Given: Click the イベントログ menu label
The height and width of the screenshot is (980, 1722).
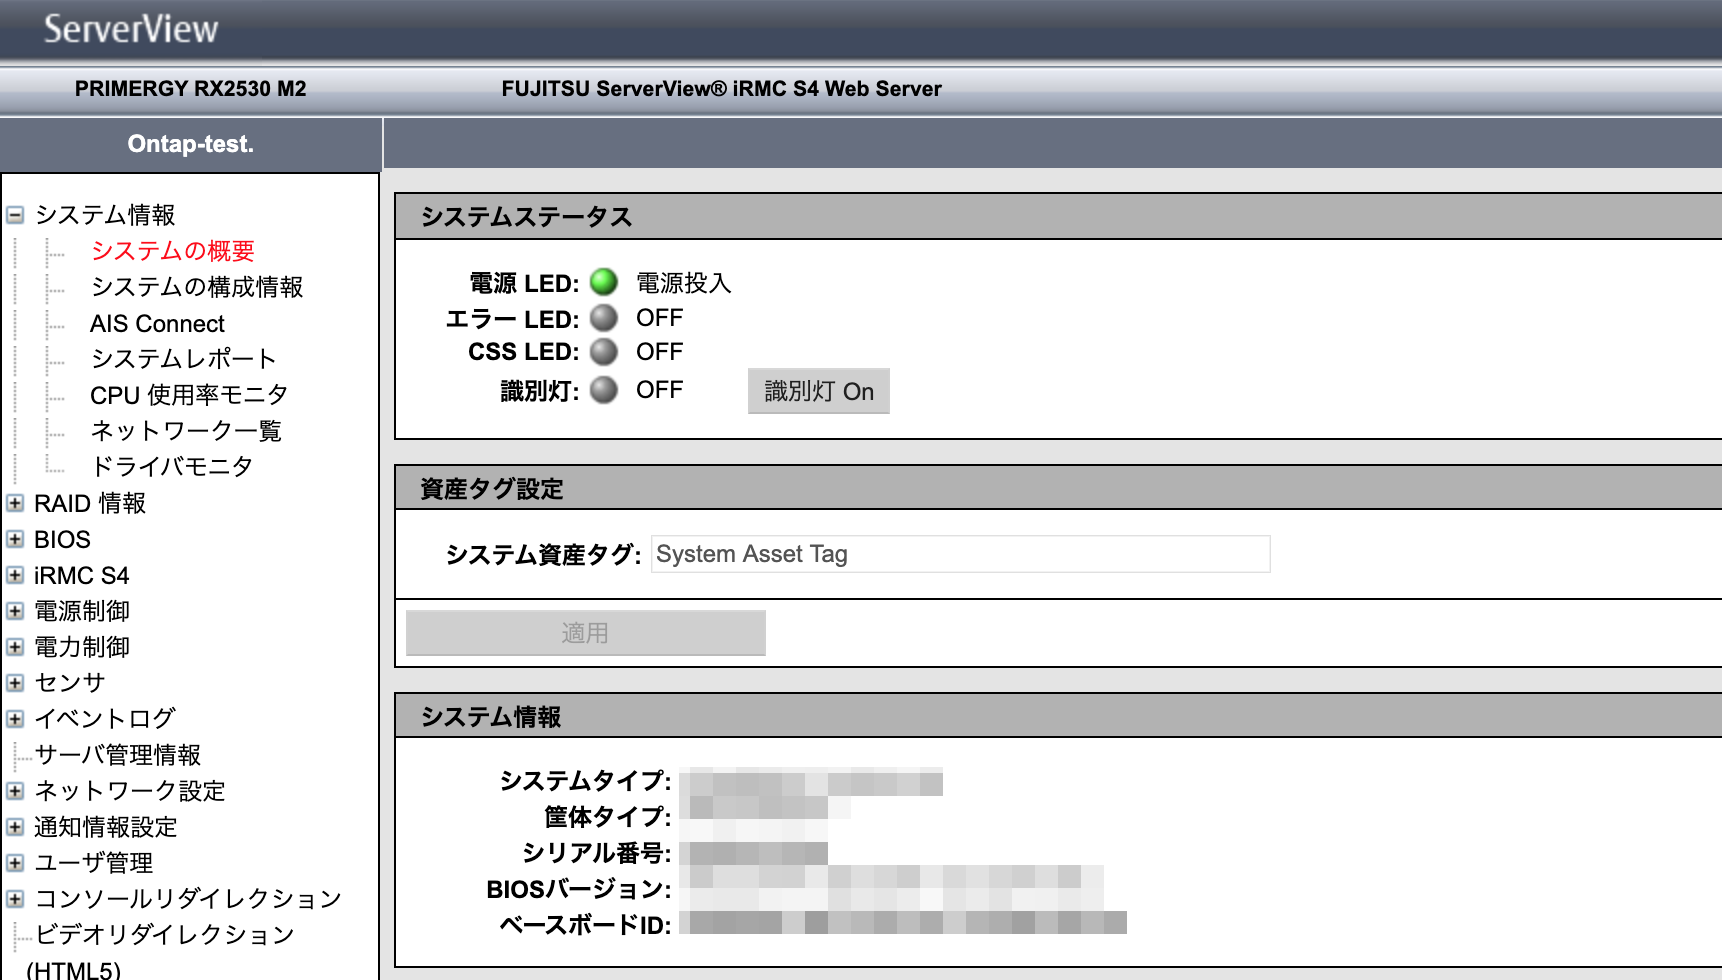Looking at the screenshot, I should pyautogui.click(x=105, y=719).
